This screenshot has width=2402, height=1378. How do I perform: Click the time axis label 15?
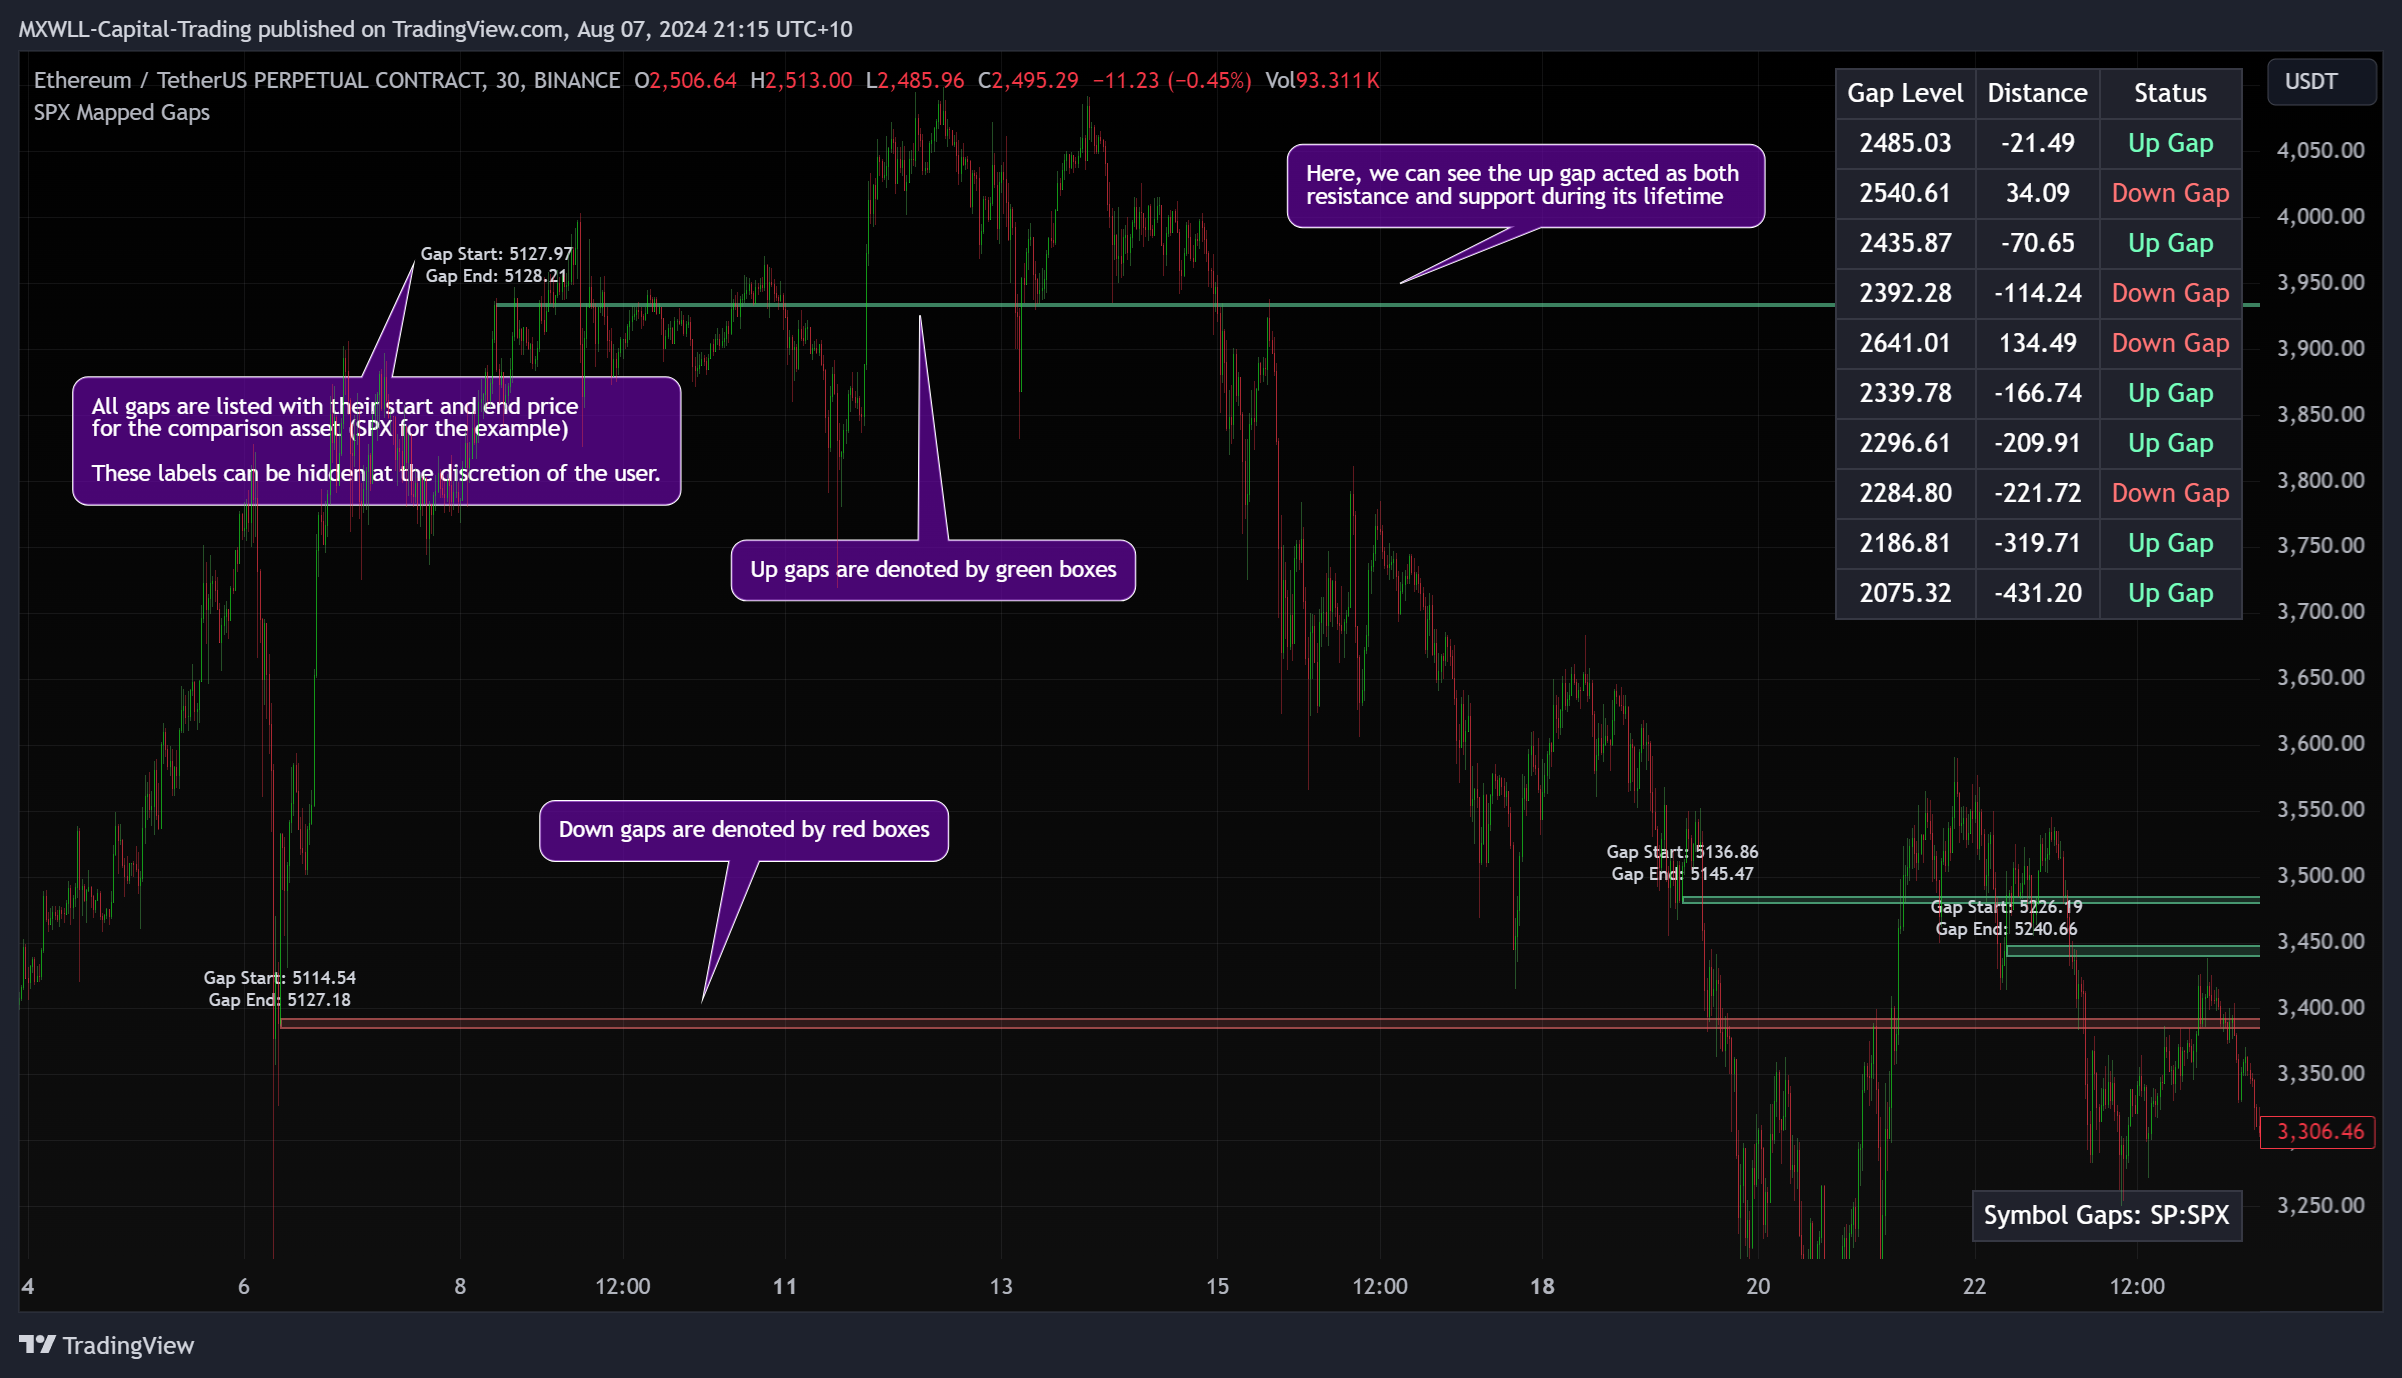1217,1286
